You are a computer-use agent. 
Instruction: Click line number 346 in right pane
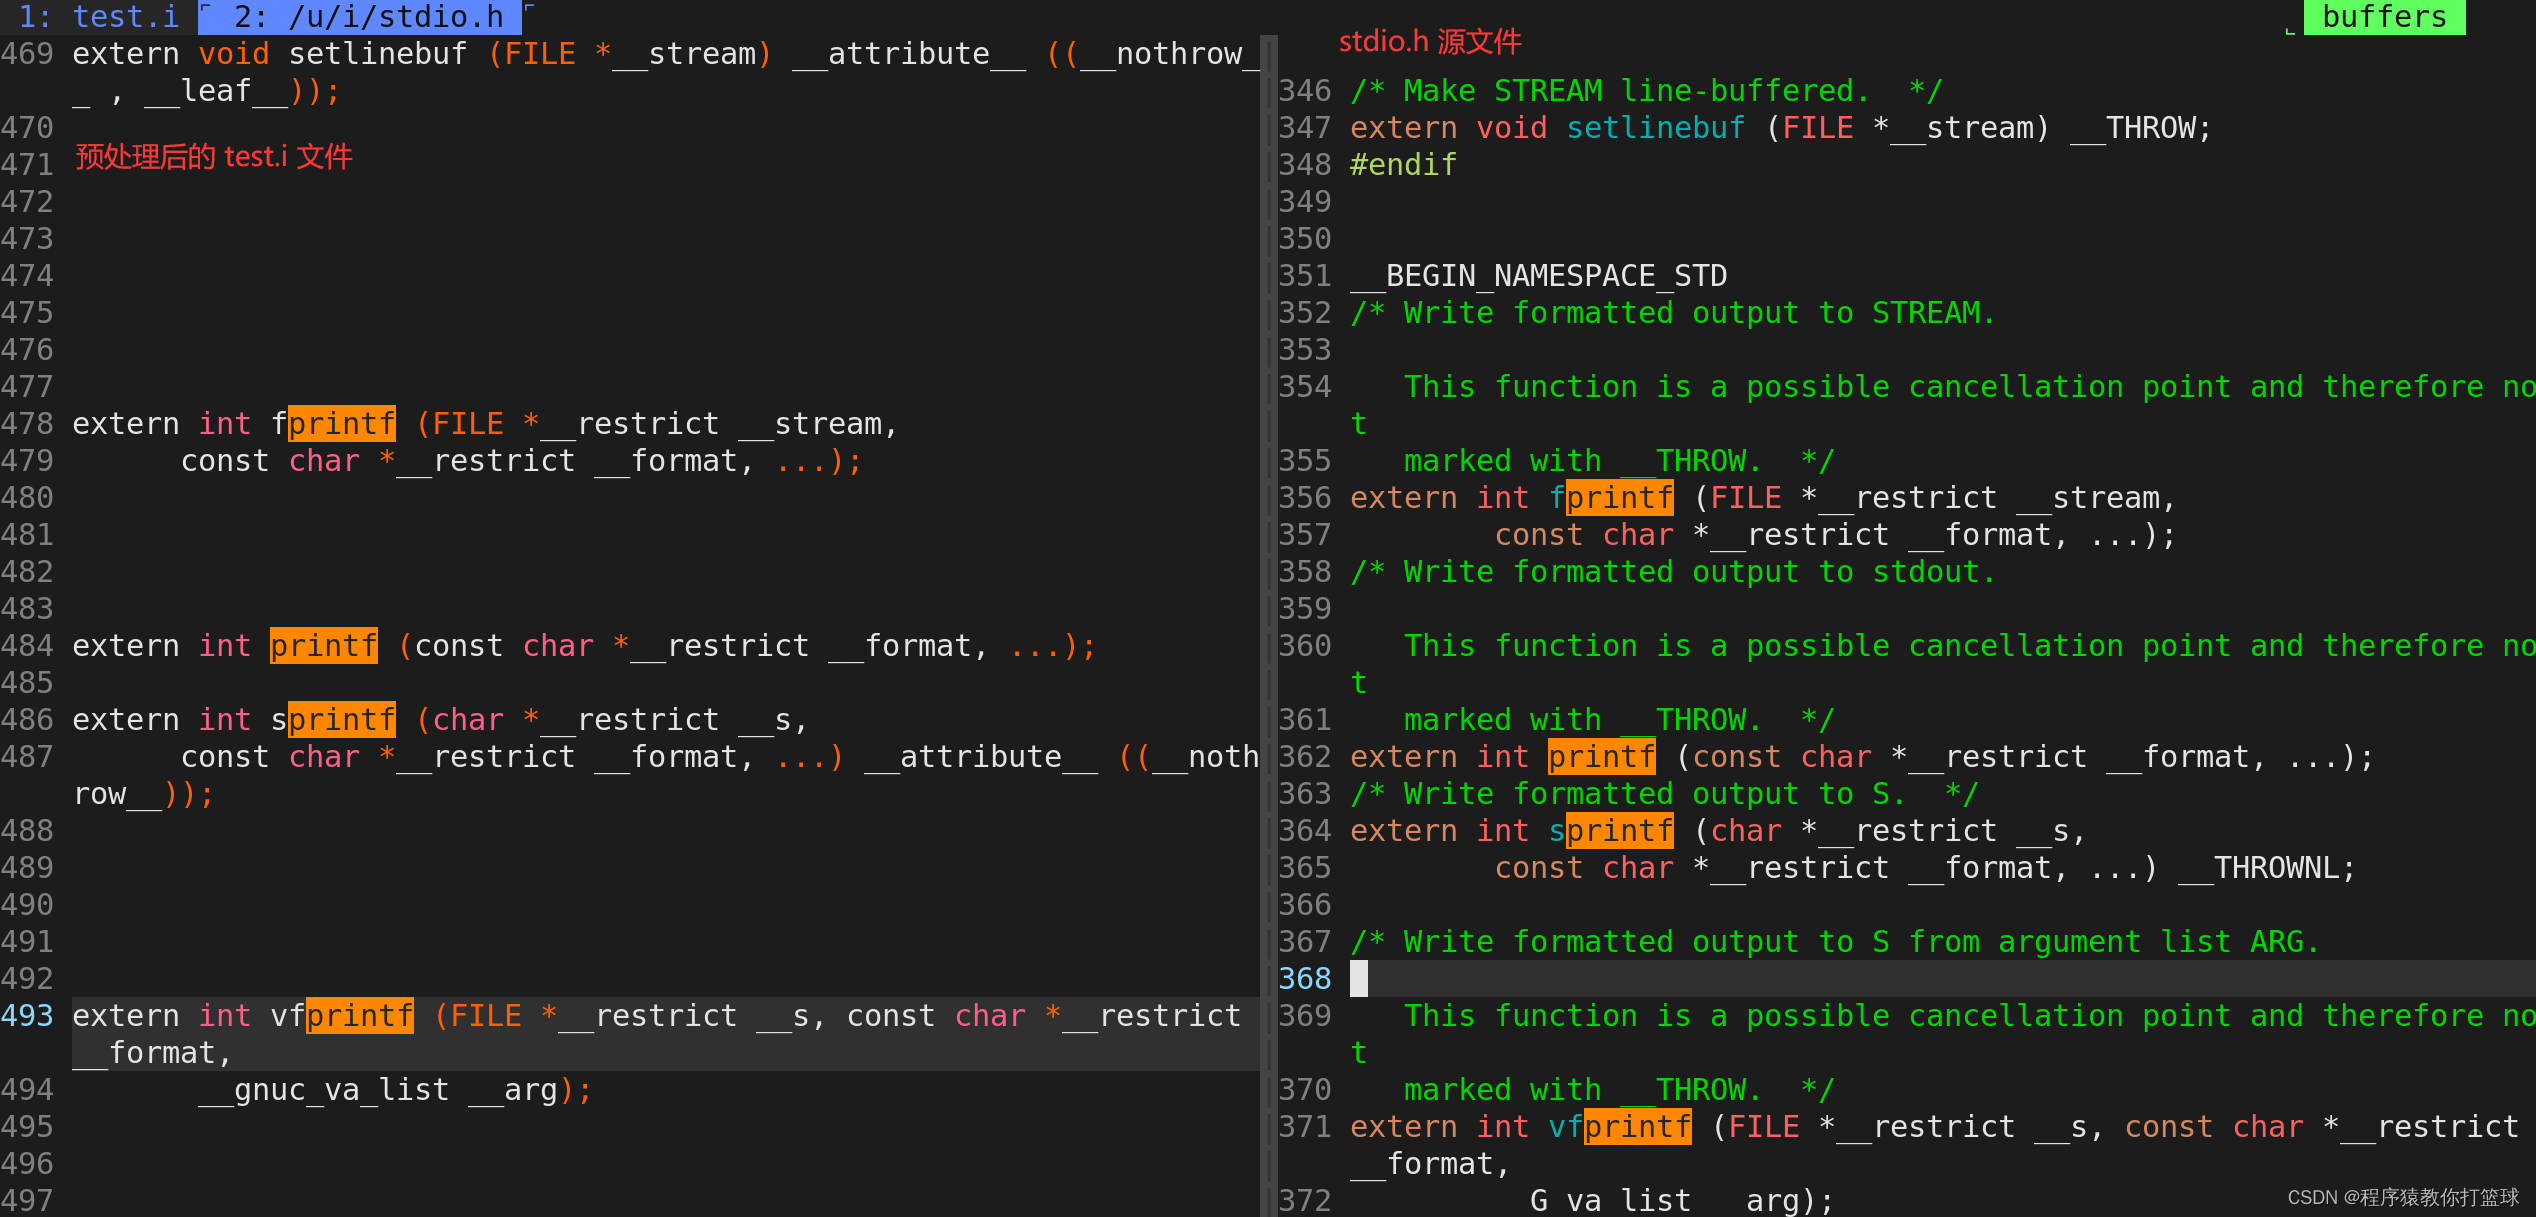1305,91
